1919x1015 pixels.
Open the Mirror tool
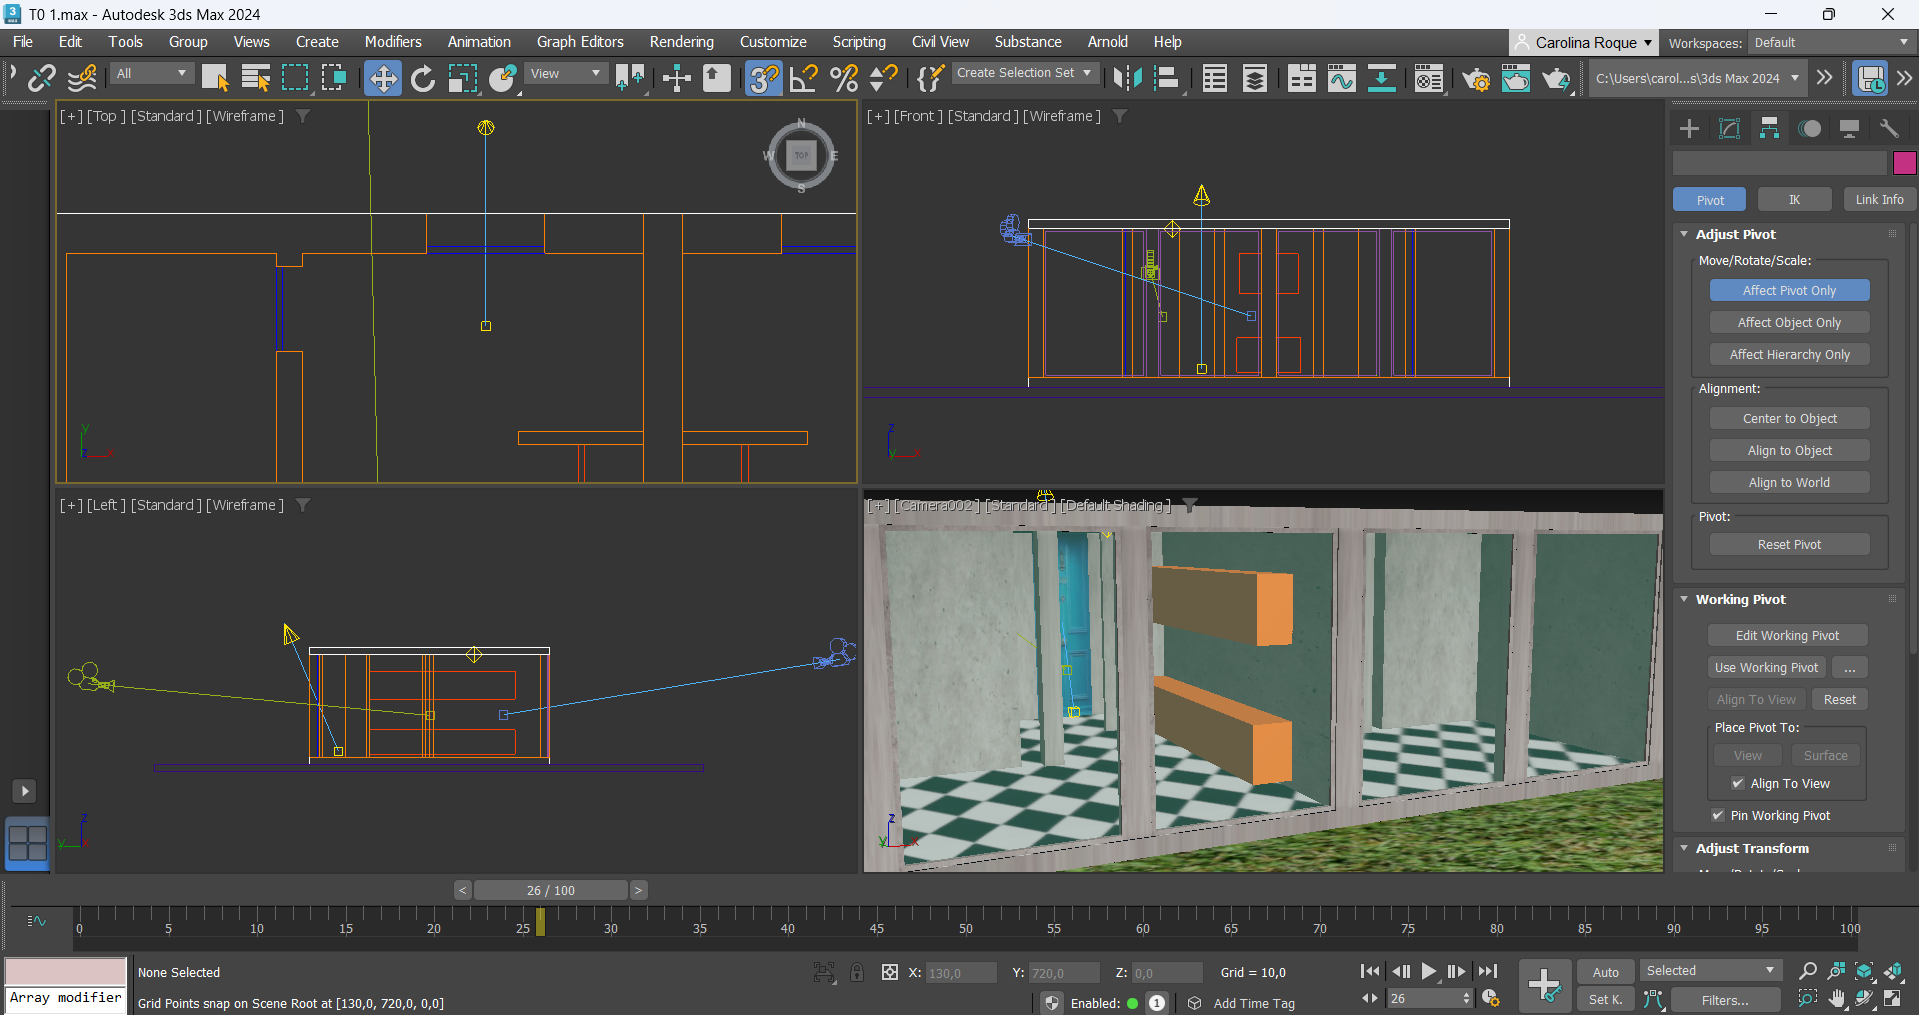coord(1128,78)
